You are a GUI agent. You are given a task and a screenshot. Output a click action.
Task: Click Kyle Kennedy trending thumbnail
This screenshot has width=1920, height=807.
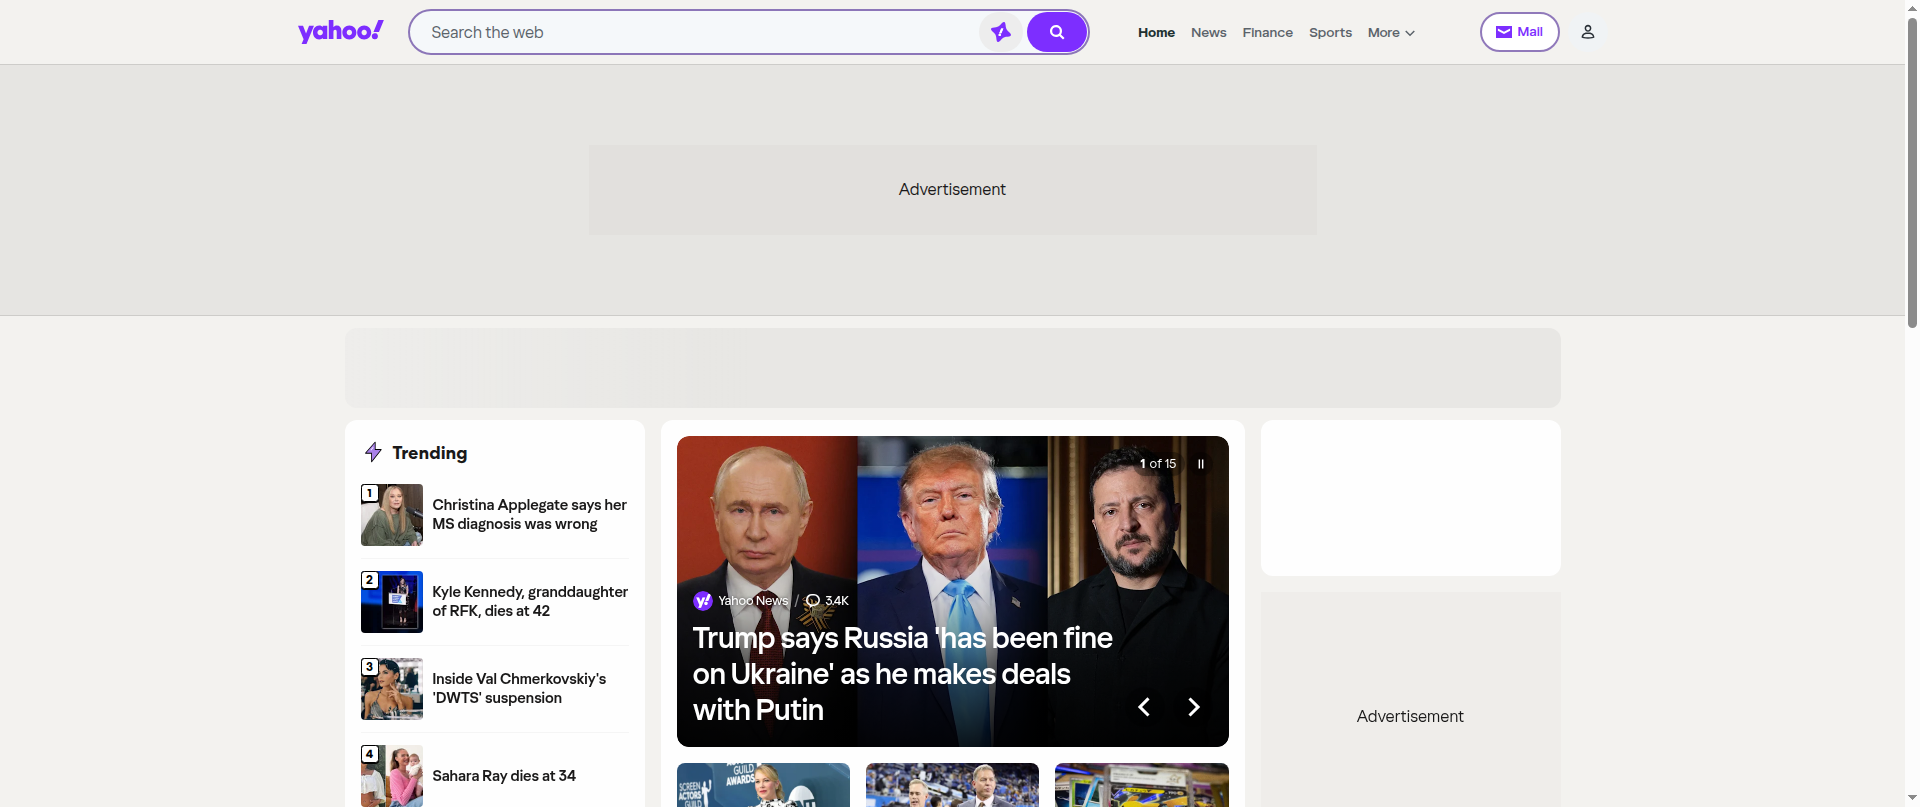[391, 601]
